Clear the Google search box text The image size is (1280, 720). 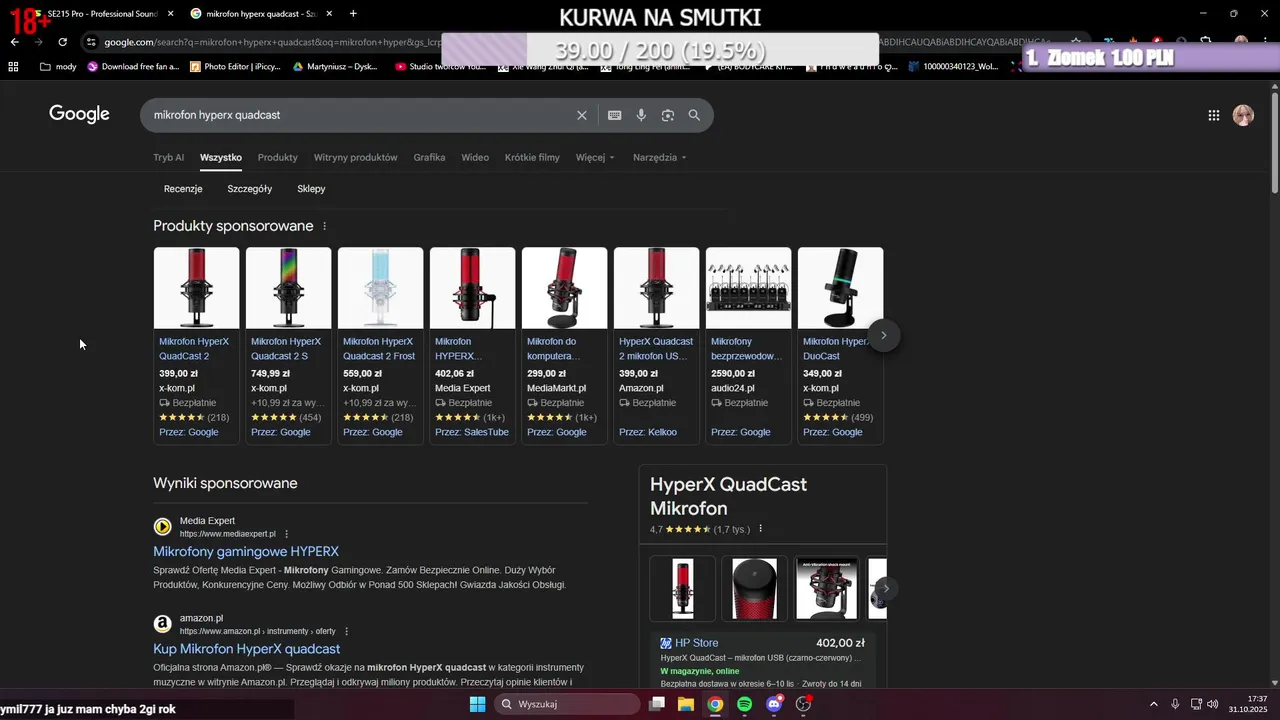(x=582, y=115)
